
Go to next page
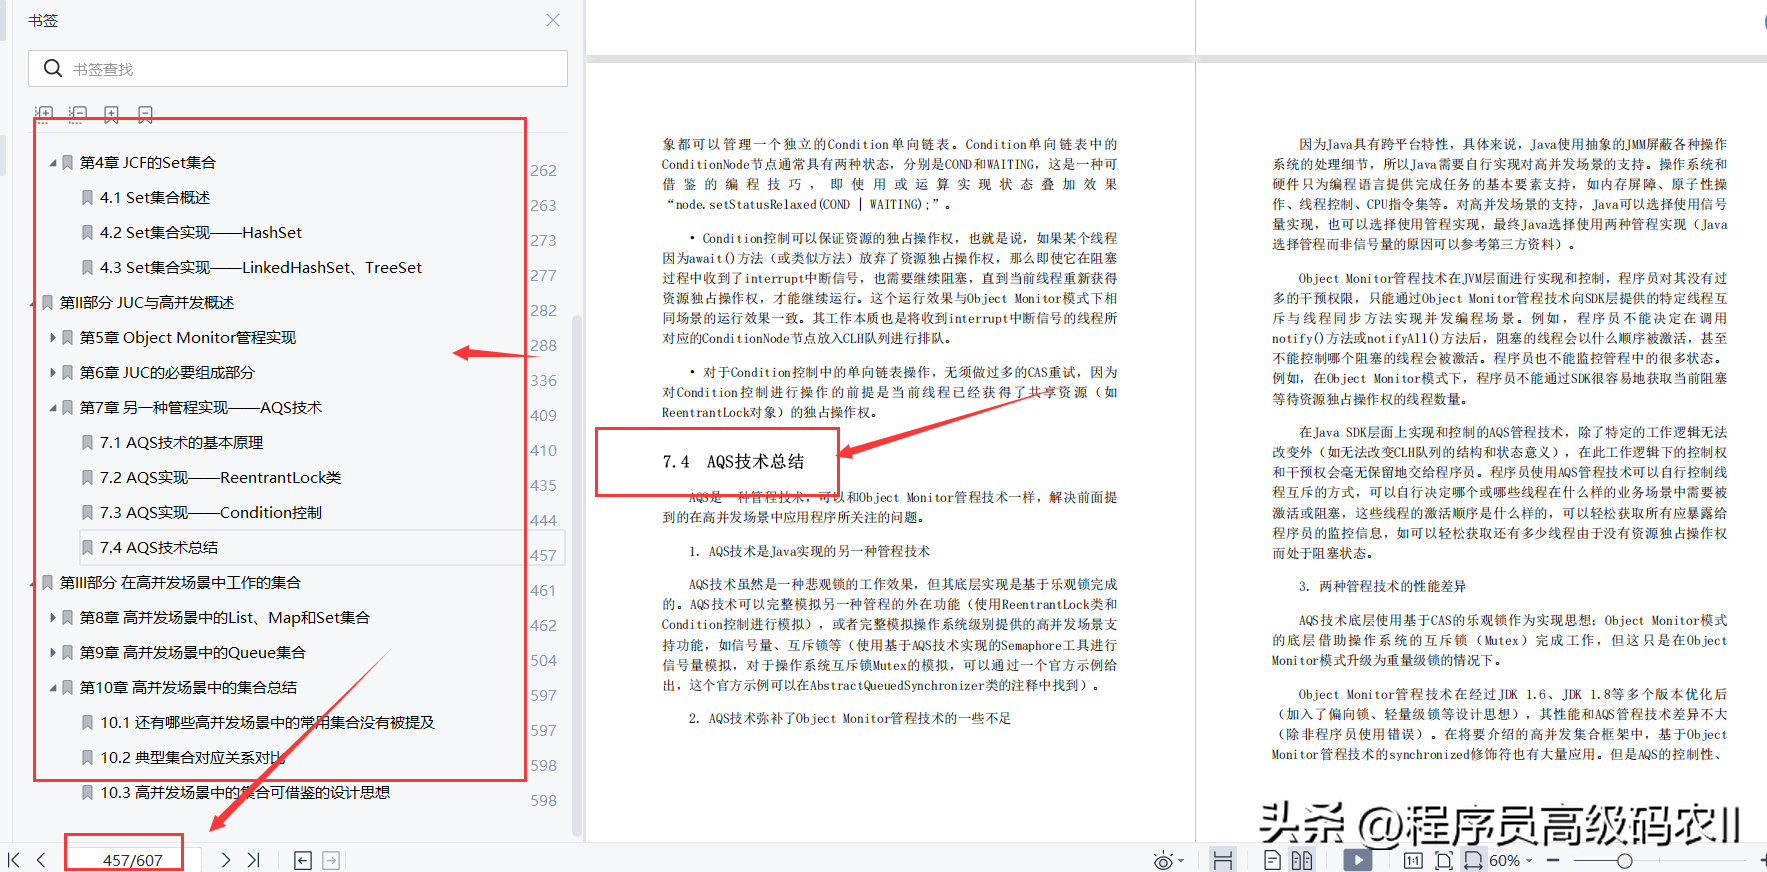tap(226, 860)
